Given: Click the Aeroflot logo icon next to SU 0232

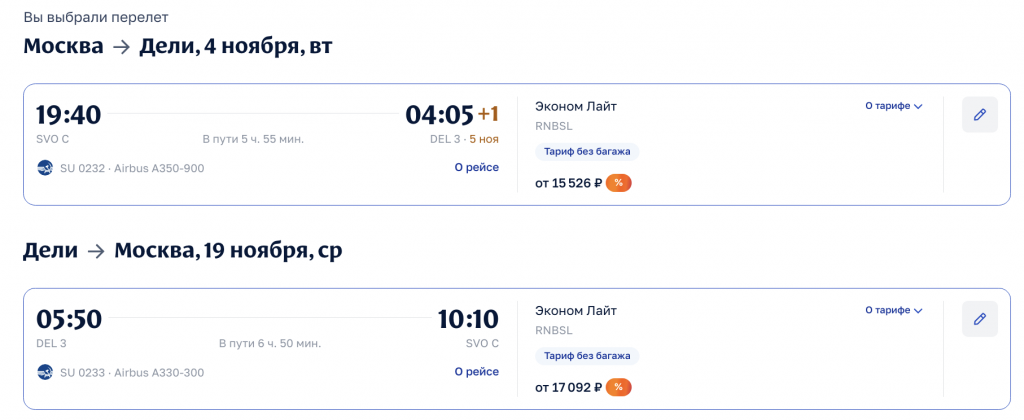Looking at the screenshot, I should point(45,168).
